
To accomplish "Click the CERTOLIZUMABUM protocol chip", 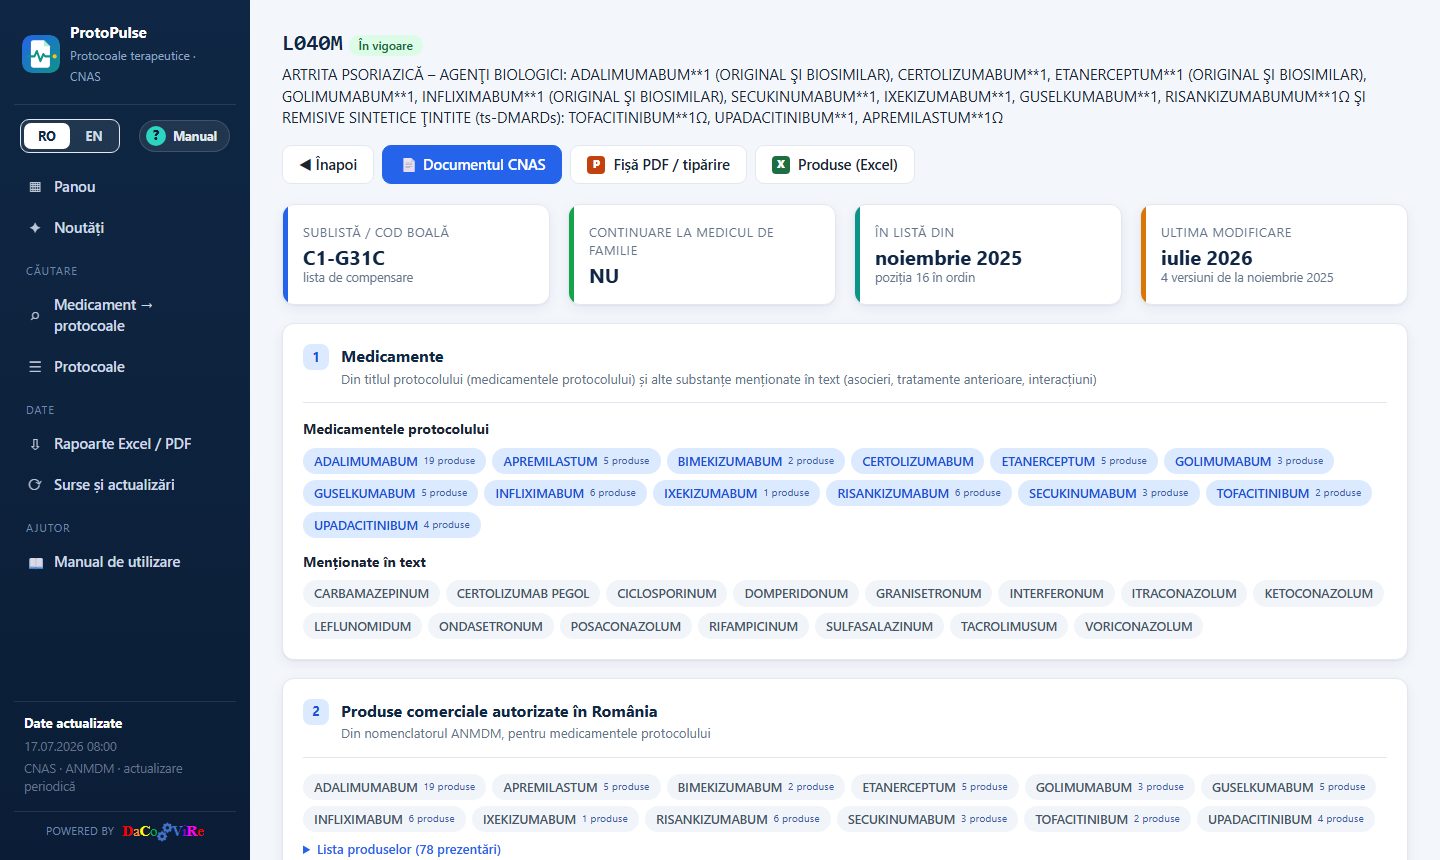I will (918, 461).
